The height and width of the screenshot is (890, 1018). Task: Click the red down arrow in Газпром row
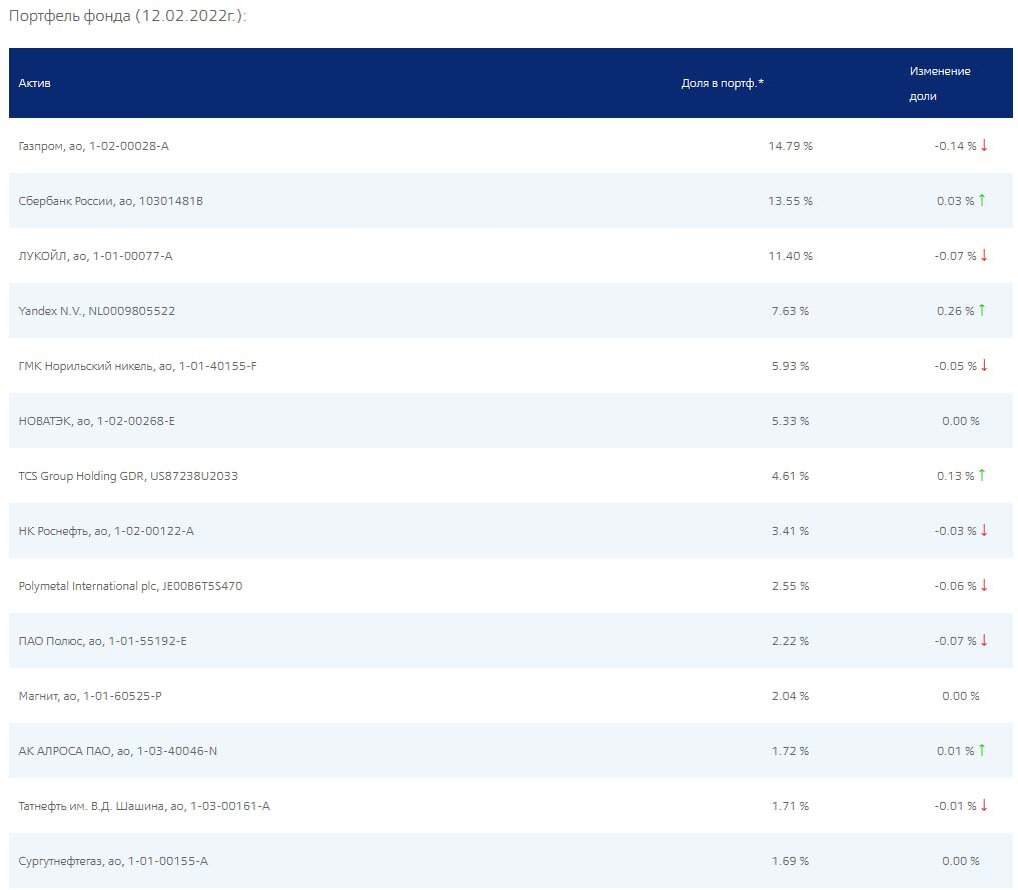(x=984, y=145)
